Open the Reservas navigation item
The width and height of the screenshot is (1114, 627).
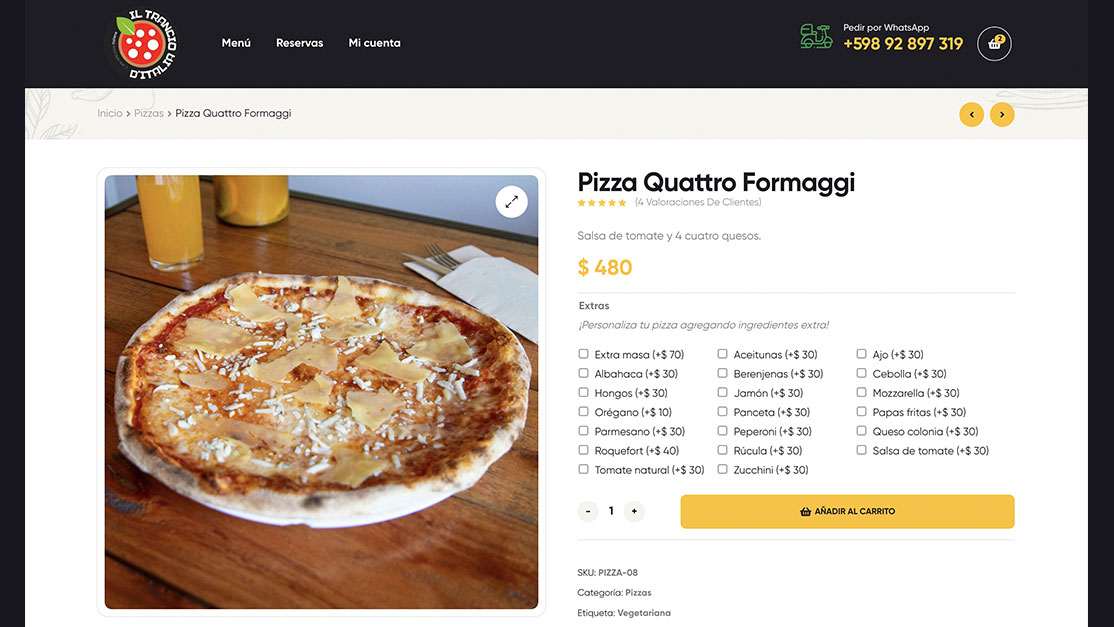point(299,43)
